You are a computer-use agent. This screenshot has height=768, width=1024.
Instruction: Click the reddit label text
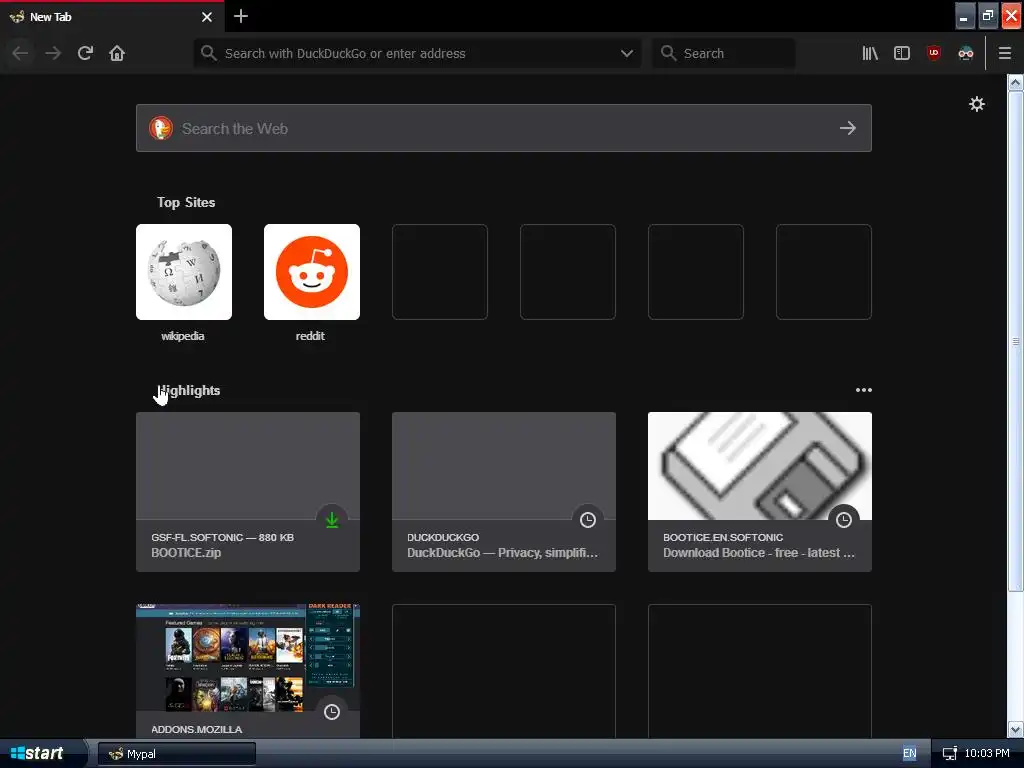coord(310,336)
